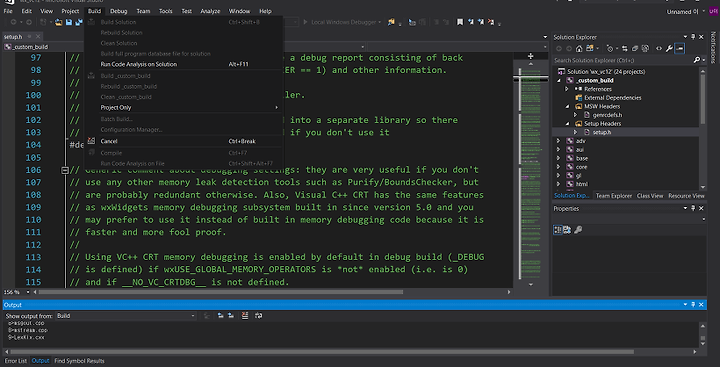Toggle bookmark icon in the main toolbar
Image resolution: width=720 pixels, height=367 pixels.
coord(460,22)
